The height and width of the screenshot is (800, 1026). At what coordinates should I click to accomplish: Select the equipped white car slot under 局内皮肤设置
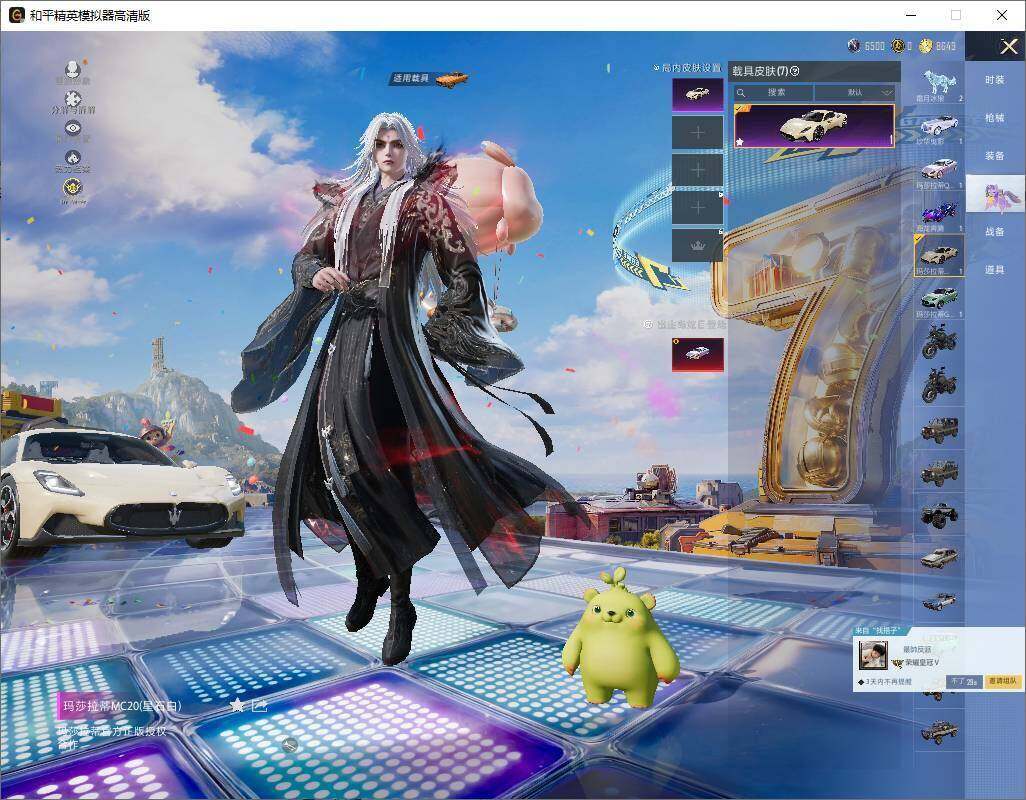tap(698, 95)
